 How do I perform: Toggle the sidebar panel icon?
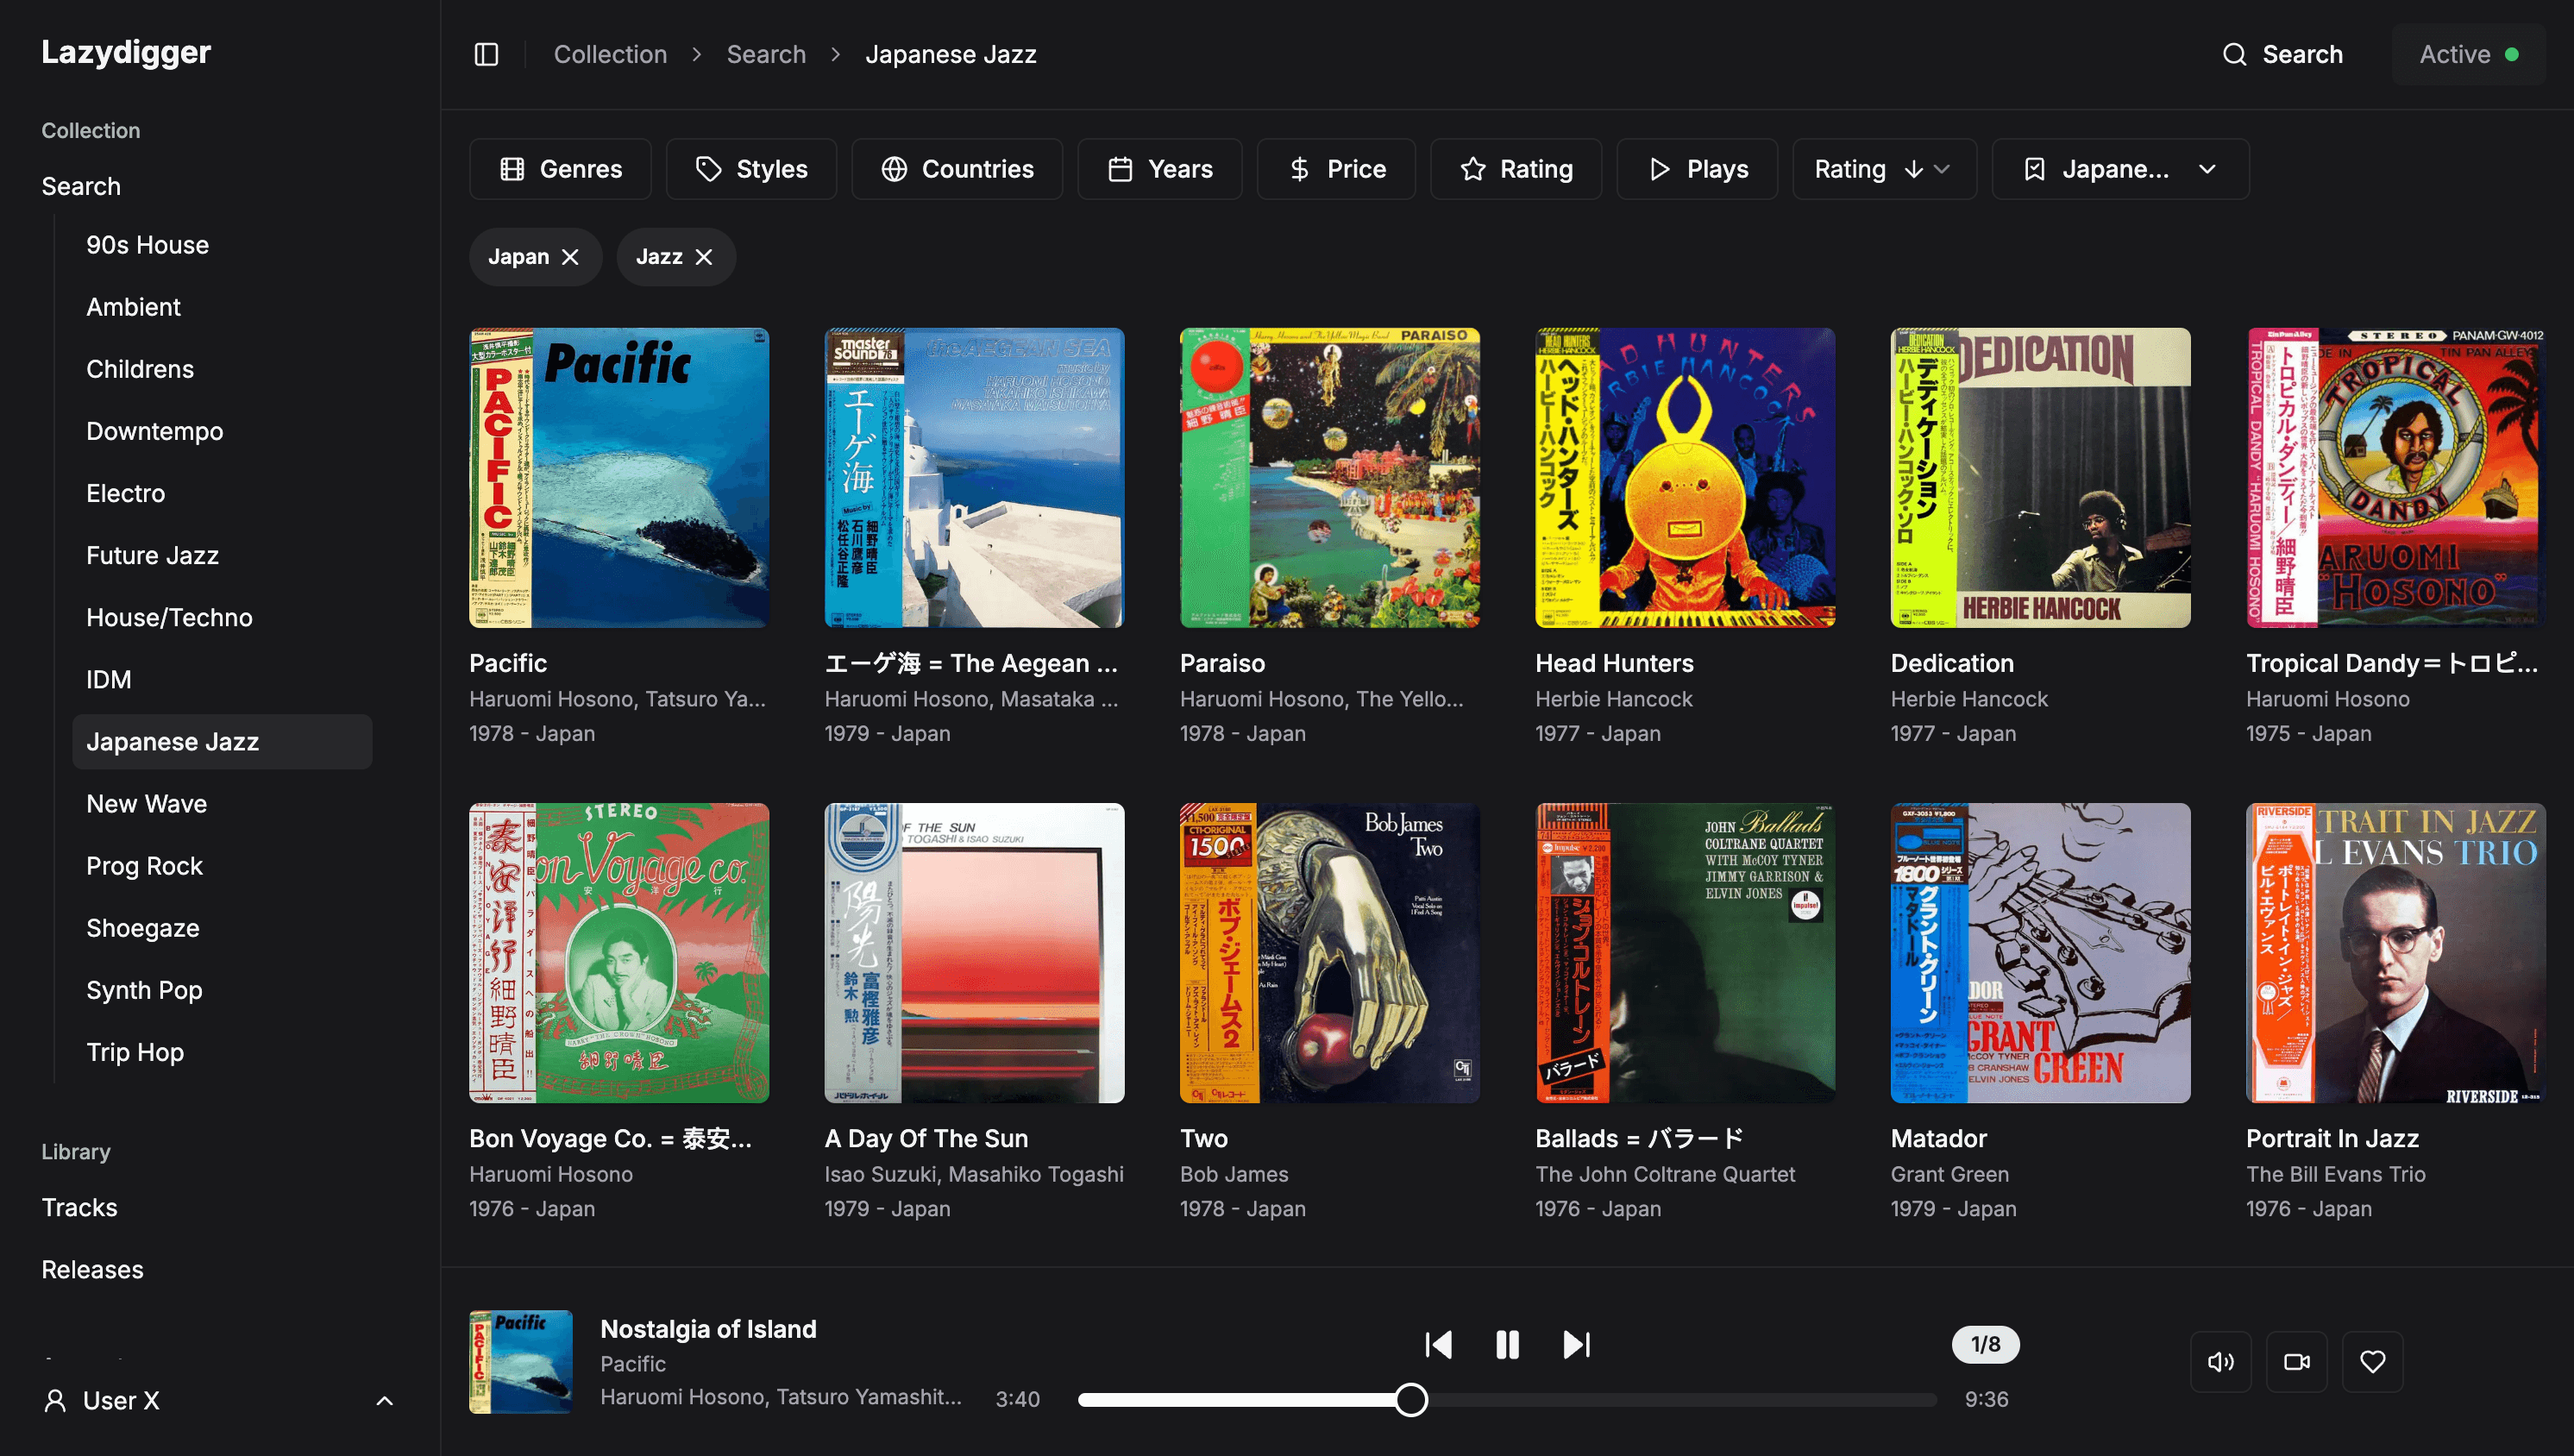(486, 54)
